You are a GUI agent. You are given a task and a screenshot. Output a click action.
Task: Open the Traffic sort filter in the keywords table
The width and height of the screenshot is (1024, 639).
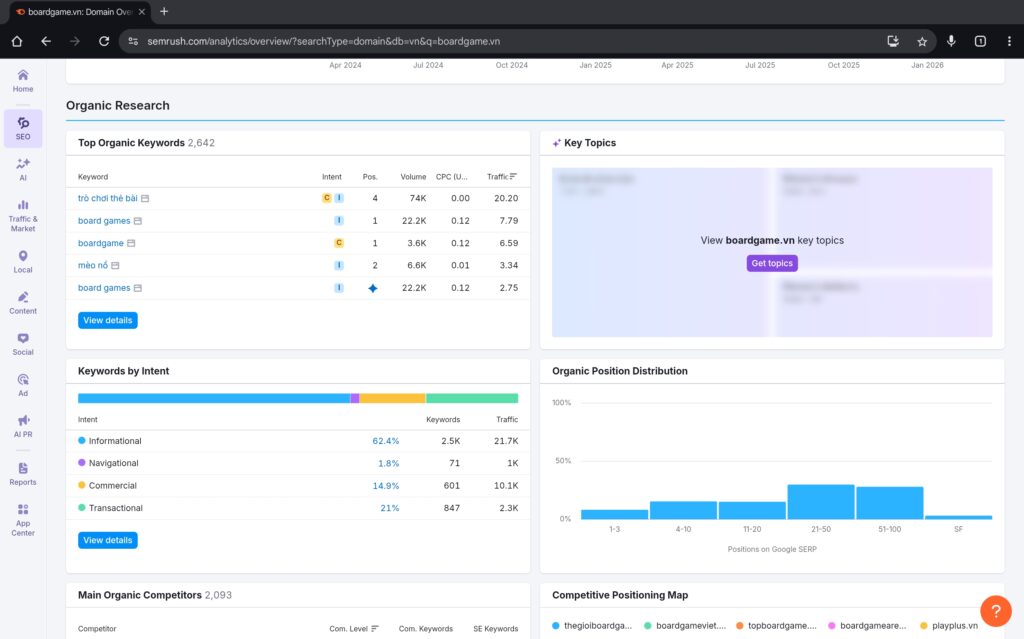click(x=513, y=176)
